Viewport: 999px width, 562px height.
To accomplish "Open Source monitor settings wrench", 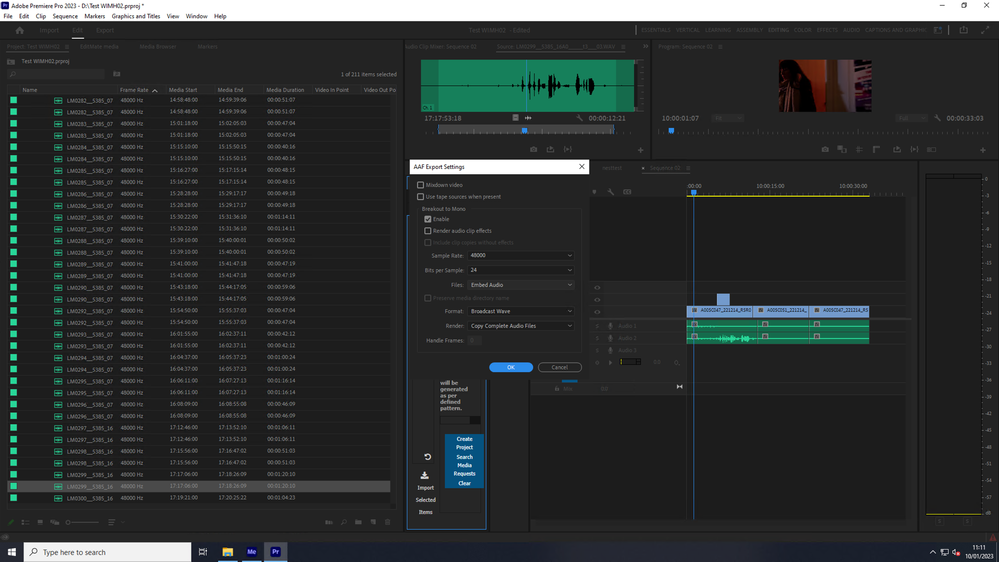I will click(579, 118).
